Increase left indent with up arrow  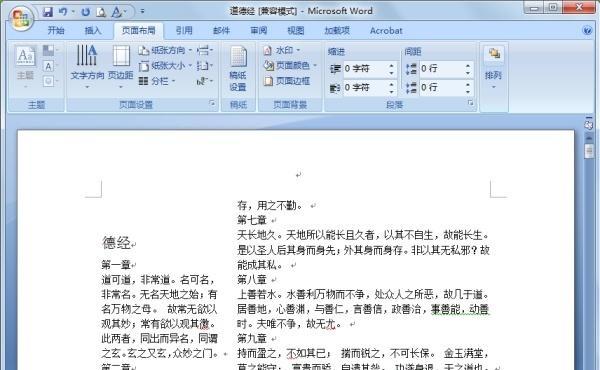coord(391,66)
